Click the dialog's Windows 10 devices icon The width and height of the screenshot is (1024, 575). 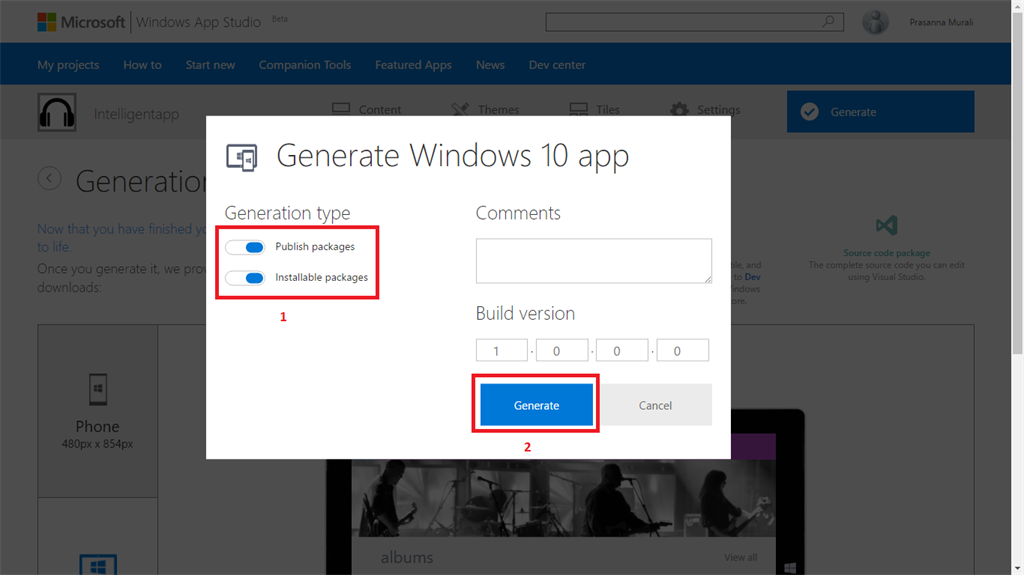click(x=242, y=157)
